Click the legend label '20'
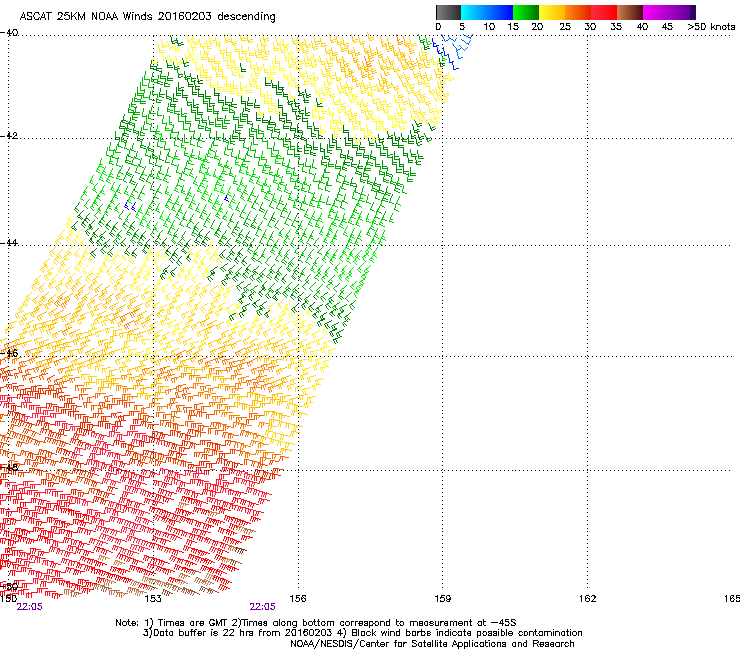Screen dimensions: 740x650 tap(537, 27)
